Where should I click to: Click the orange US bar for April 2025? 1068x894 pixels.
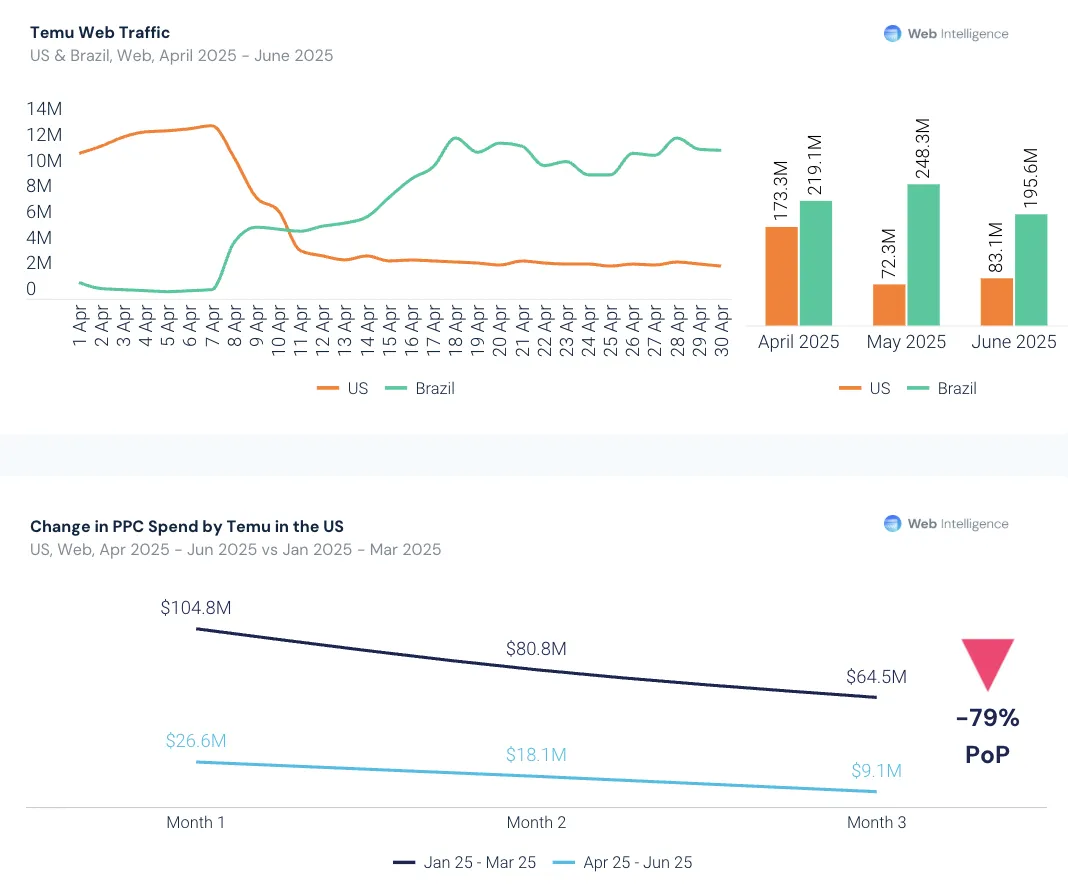click(781, 276)
